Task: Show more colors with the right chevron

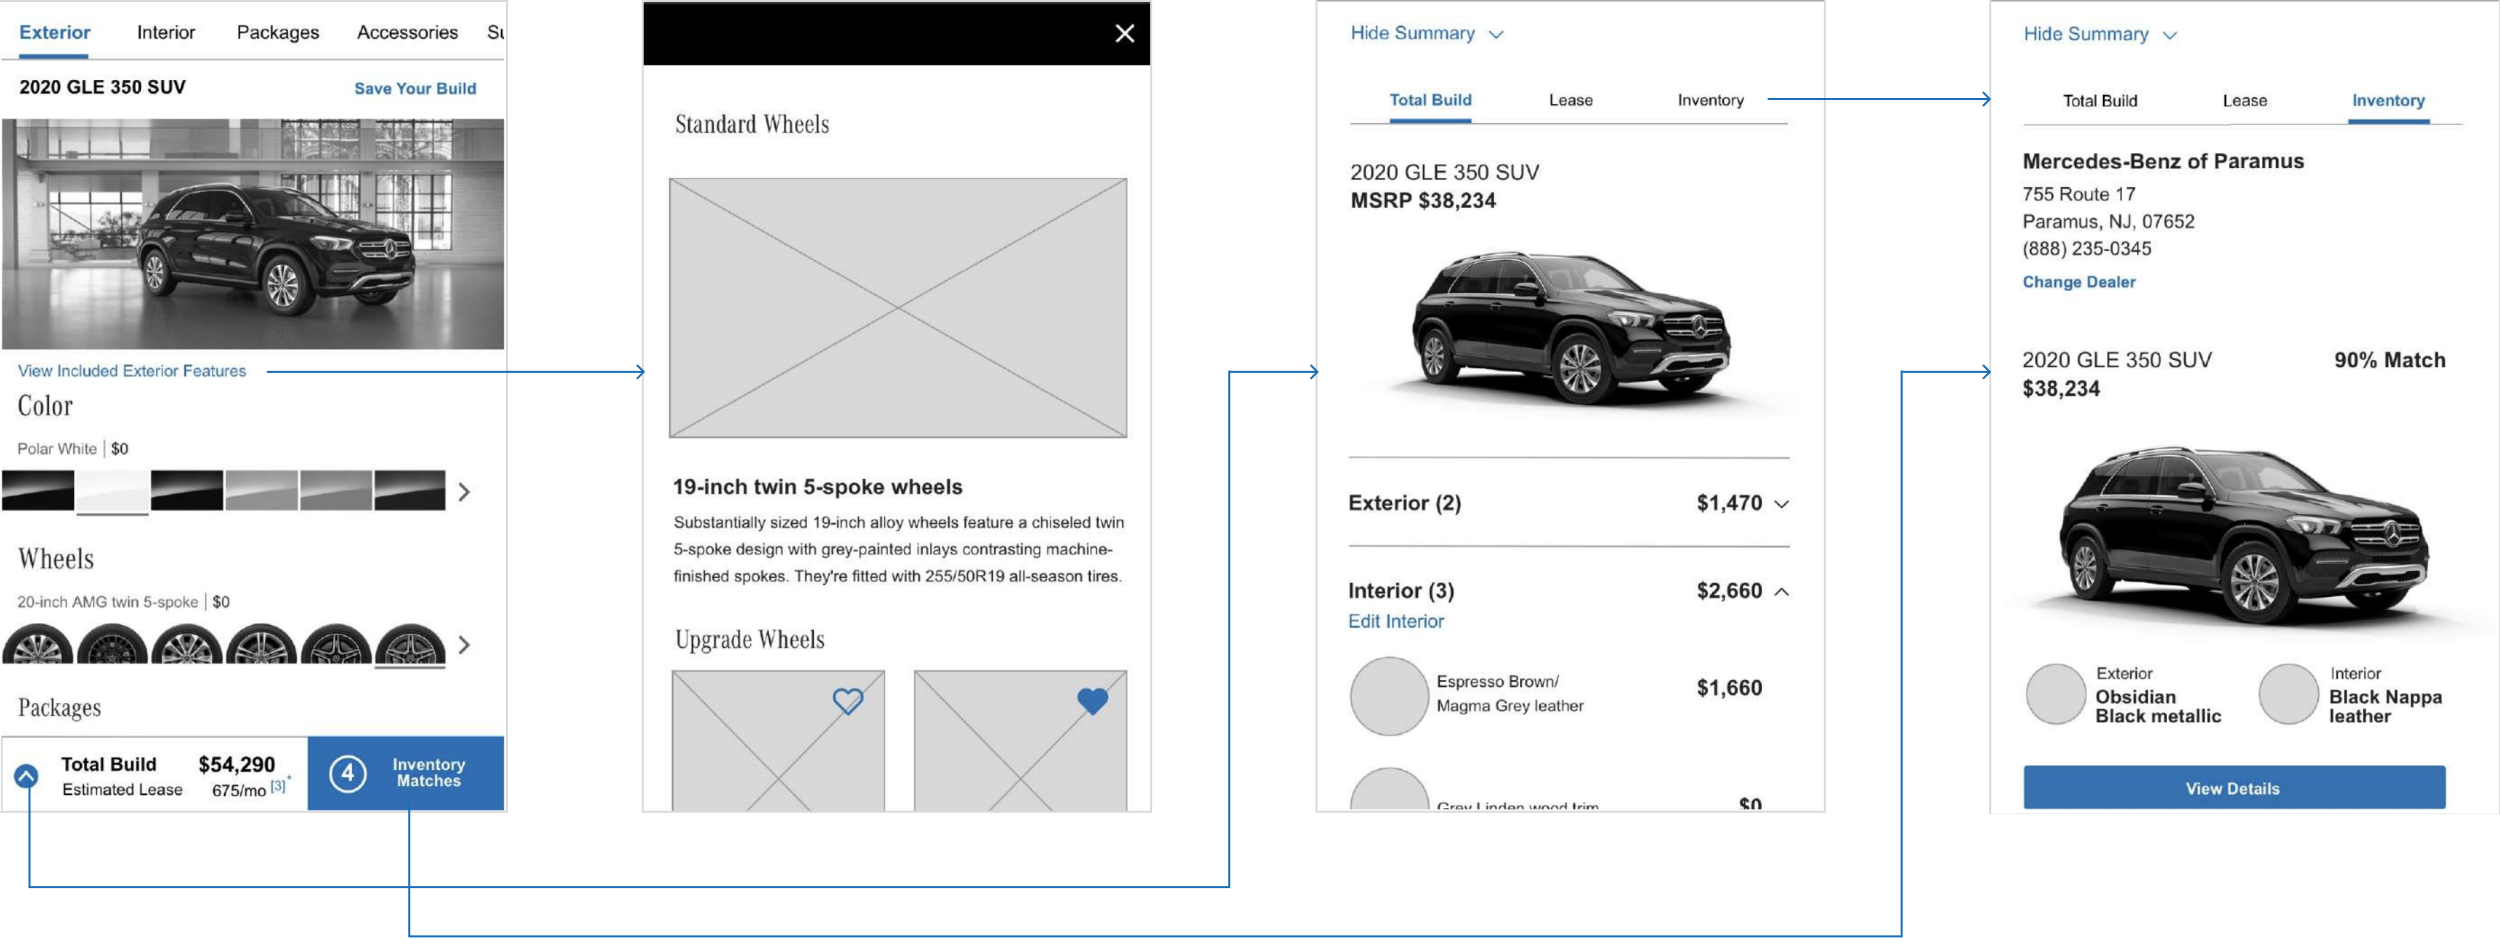Action: [x=464, y=492]
